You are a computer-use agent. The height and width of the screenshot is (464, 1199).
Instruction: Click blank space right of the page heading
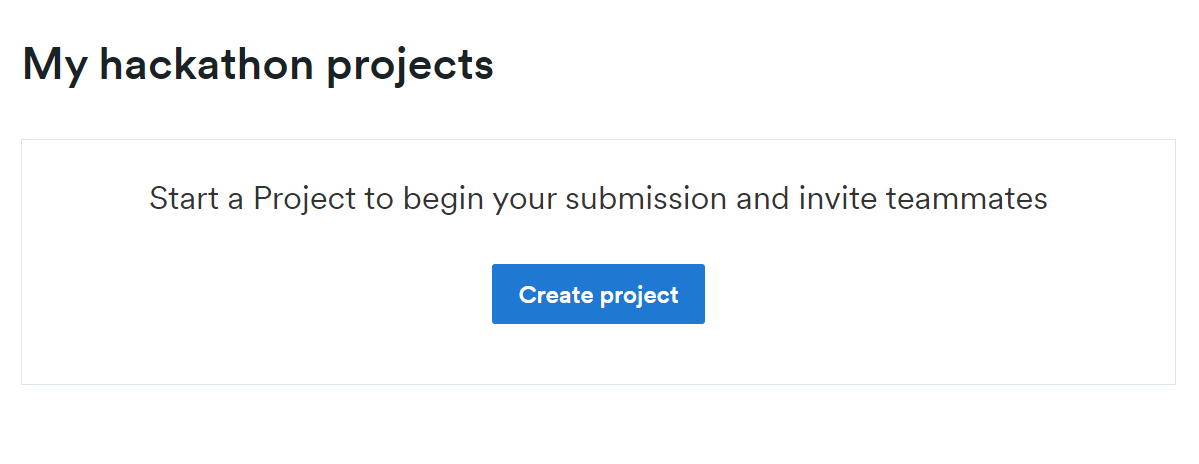tap(841, 65)
